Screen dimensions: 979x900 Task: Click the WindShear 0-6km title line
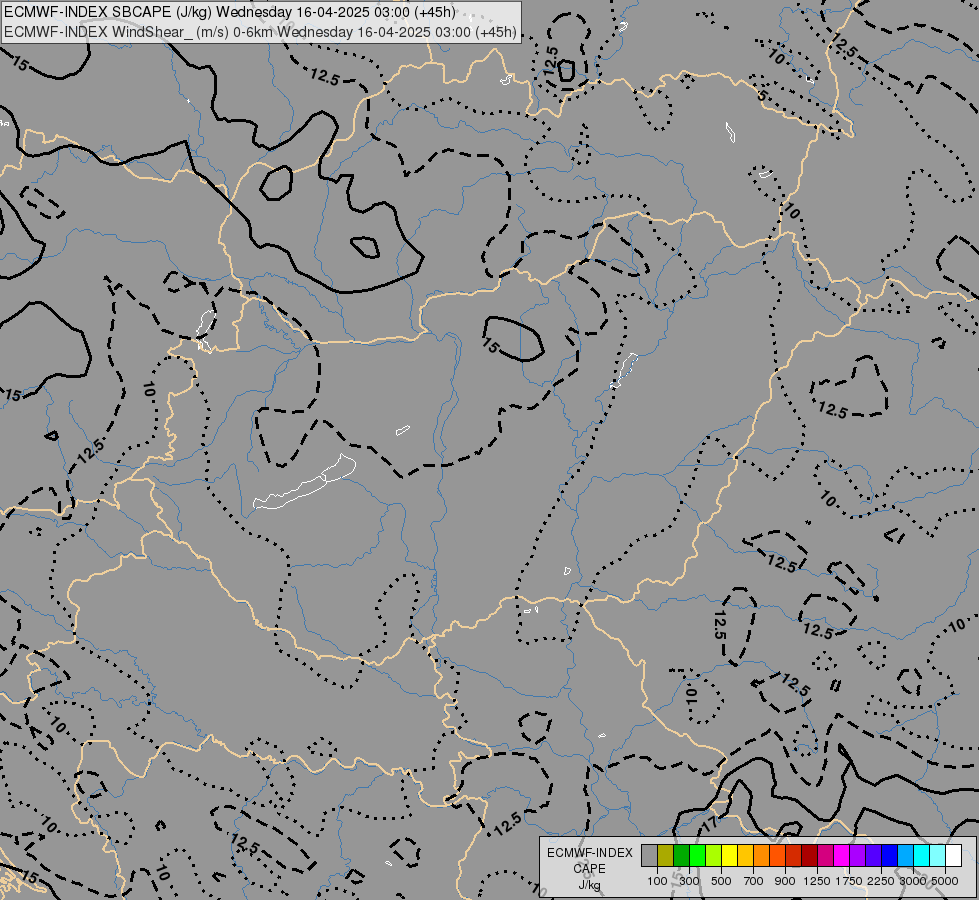[260, 32]
